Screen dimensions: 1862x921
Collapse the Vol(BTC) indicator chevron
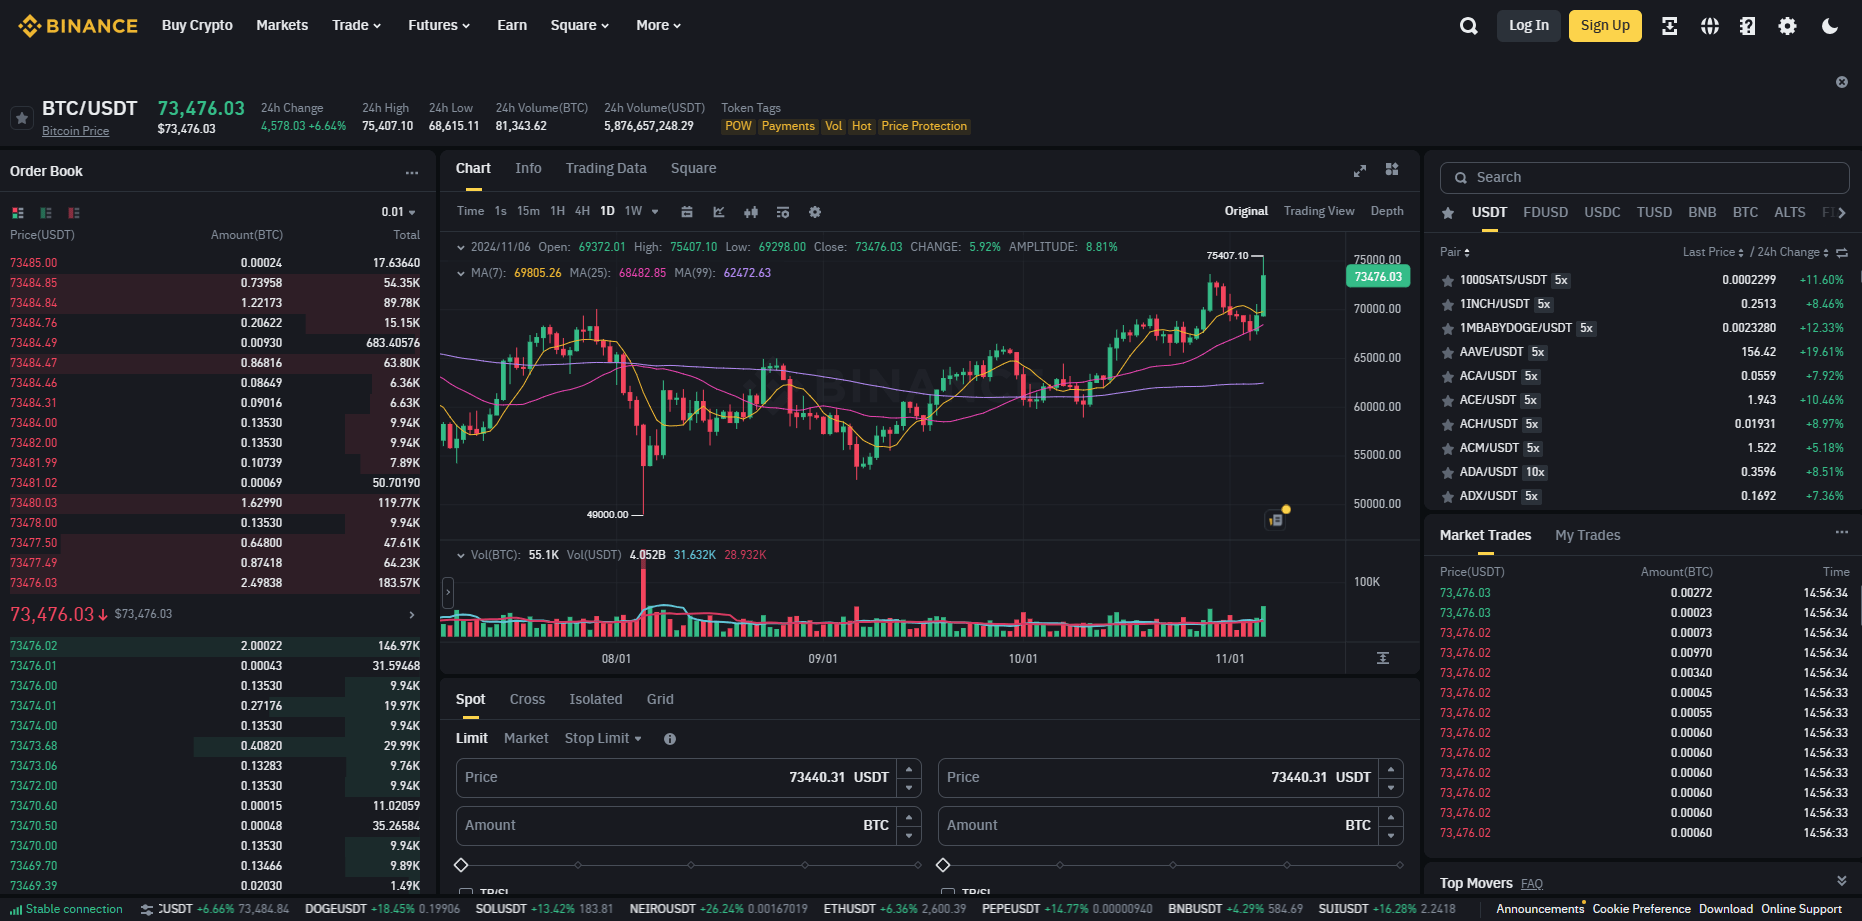461,555
